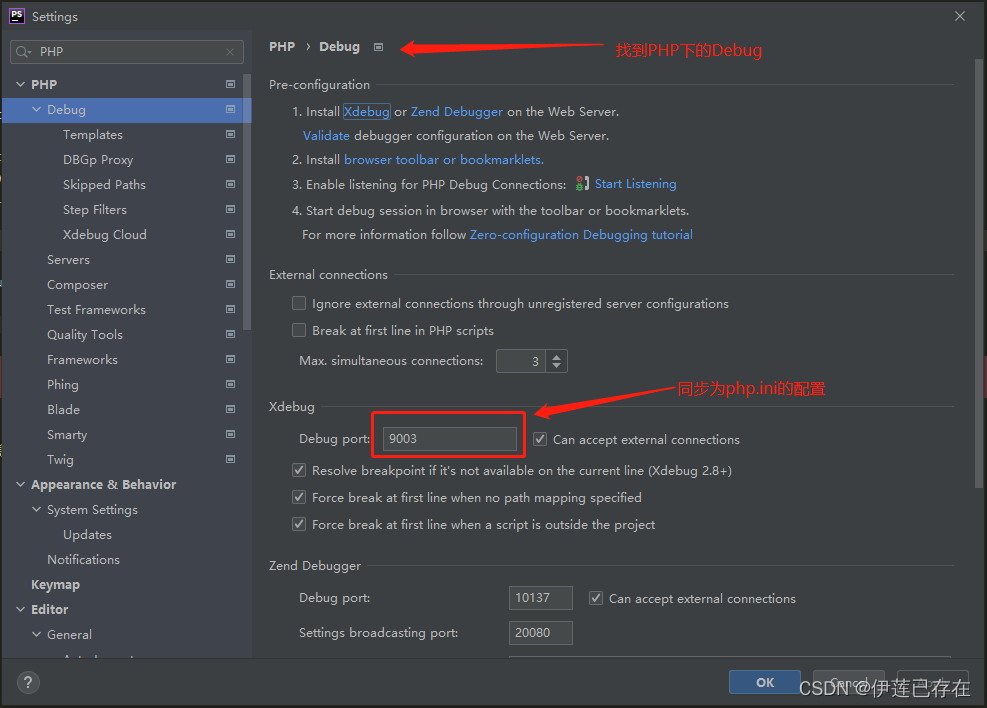Click the project-level settings icon beside PHP row
This screenshot has height=708, width=987.
tap(230, 84)
